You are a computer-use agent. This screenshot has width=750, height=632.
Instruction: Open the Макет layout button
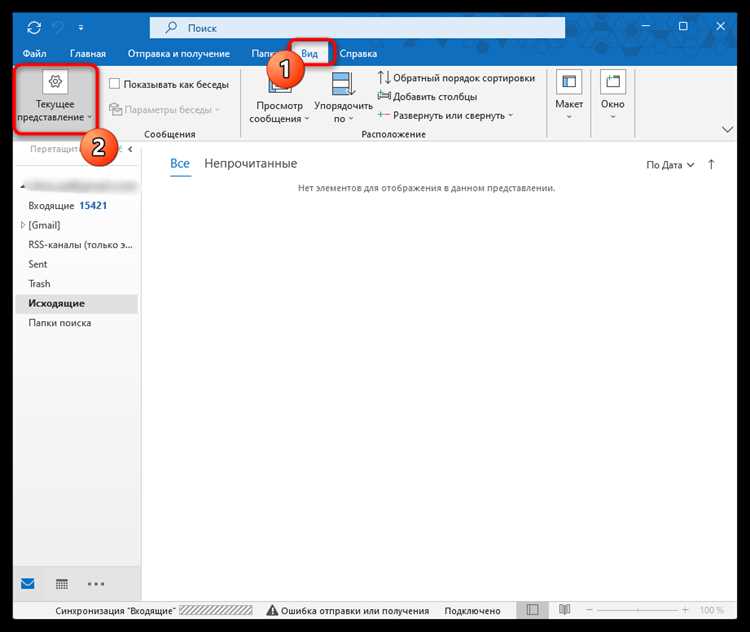click(569, 96)
